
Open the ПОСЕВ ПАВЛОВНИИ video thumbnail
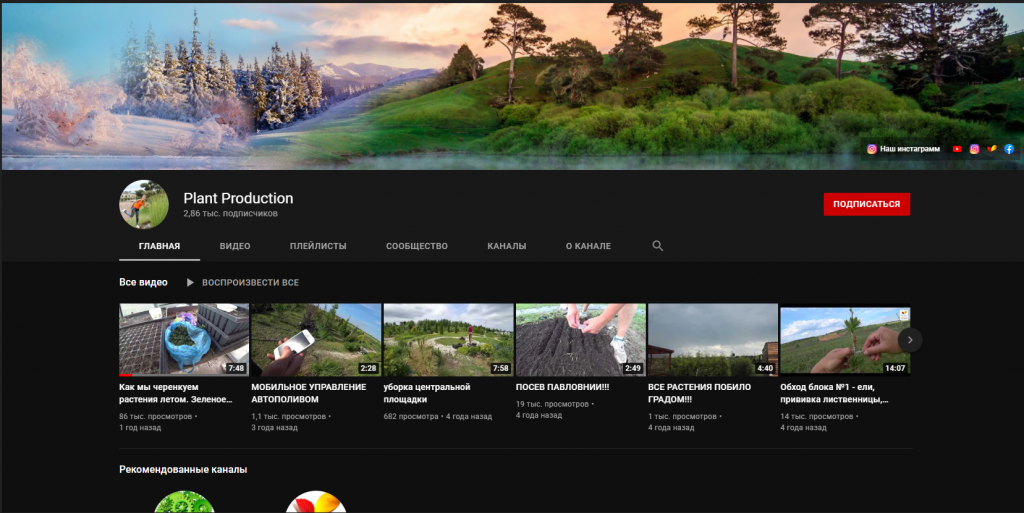580,339
